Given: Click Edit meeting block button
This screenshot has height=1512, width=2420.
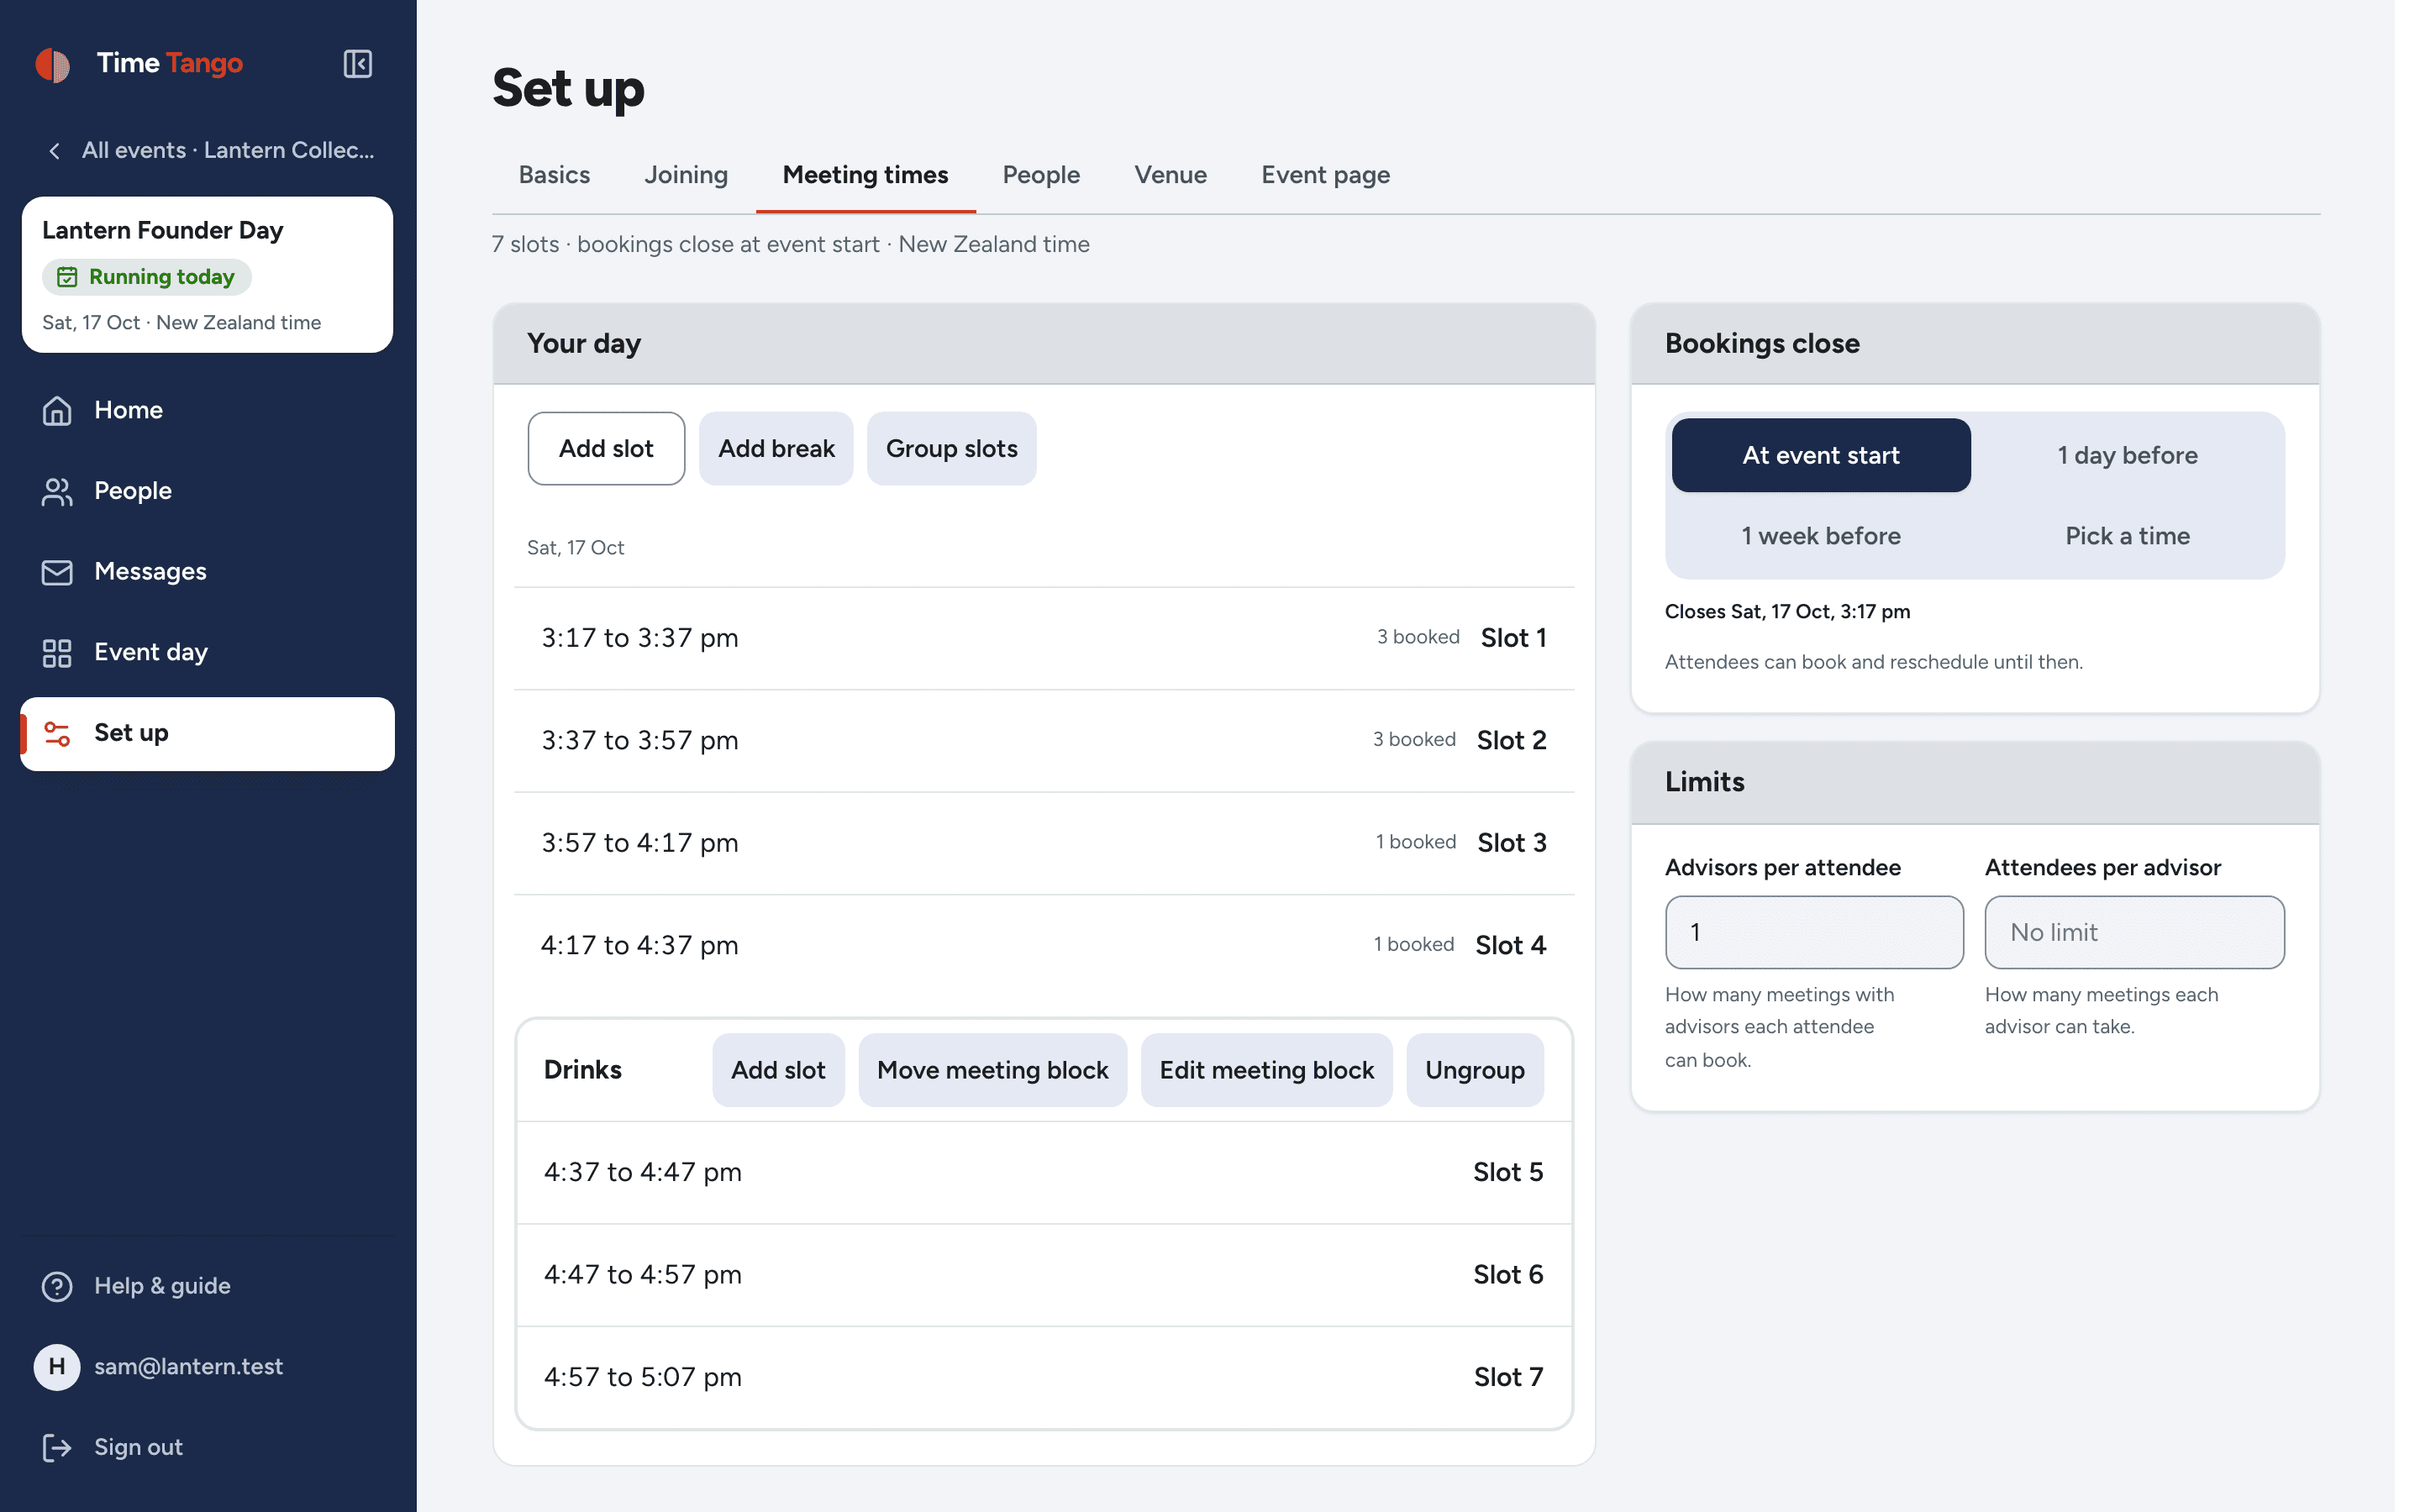Looking at the screenshot, I should (x=1266, y=1070).
